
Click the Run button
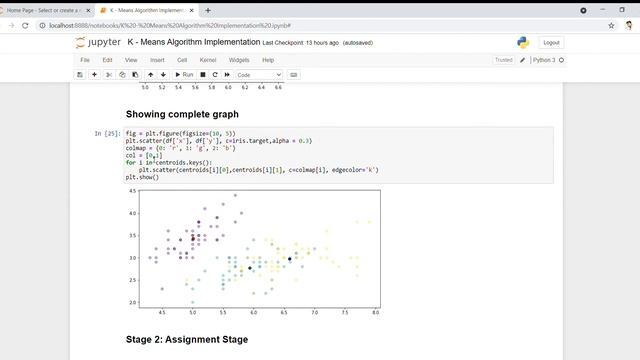coord(184,75)
